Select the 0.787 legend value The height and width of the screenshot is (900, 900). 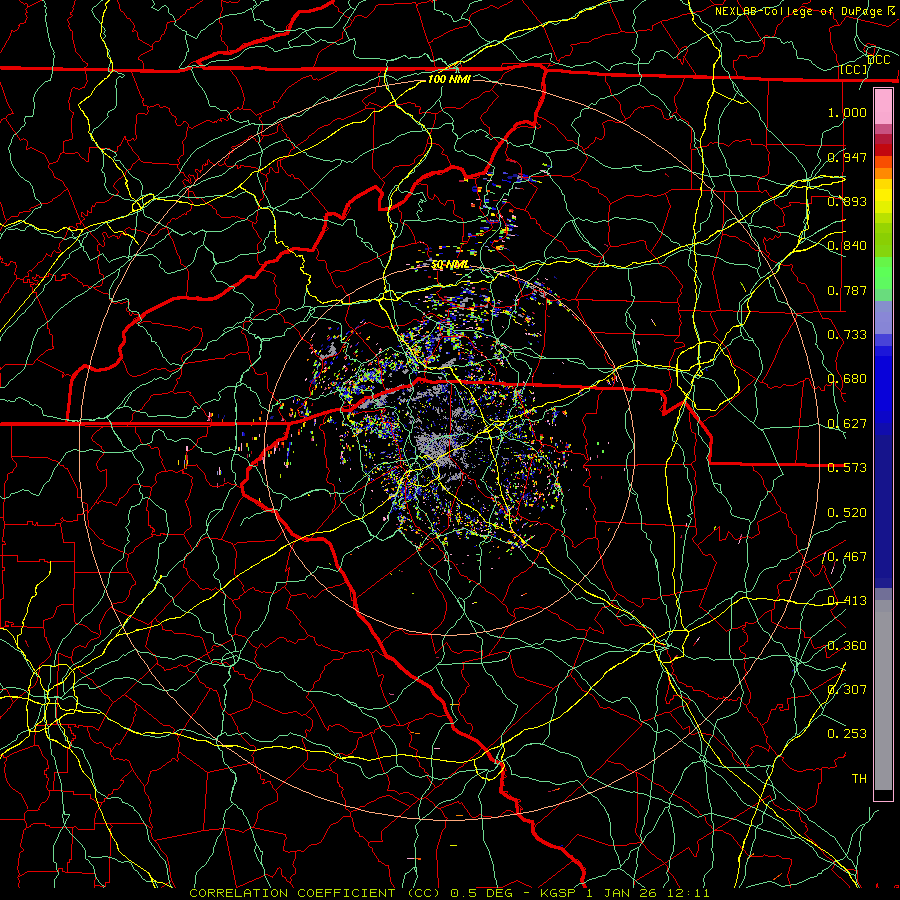(x=847, y=290)
